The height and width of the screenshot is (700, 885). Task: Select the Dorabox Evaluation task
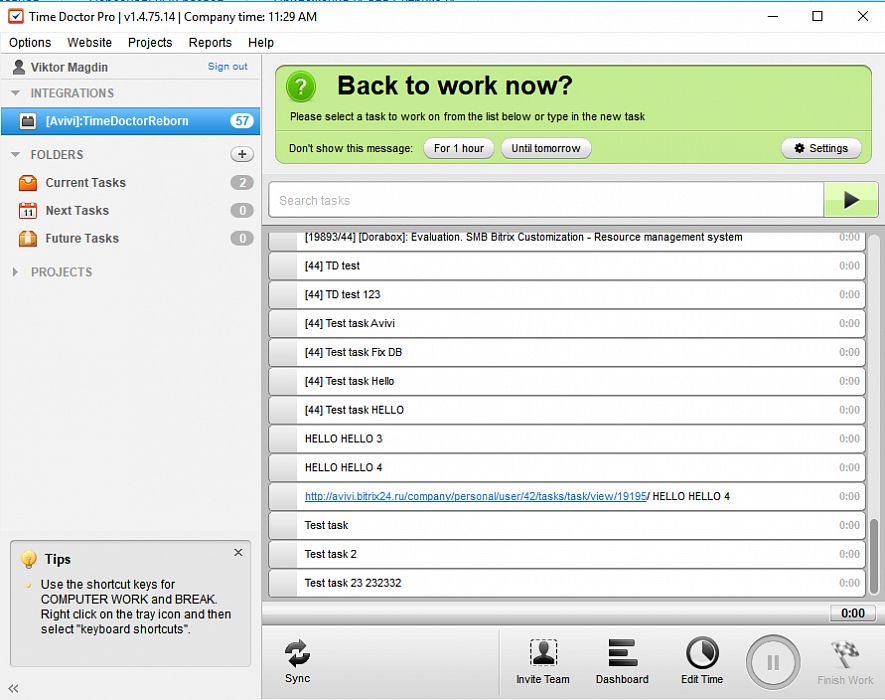click(567, 240)
